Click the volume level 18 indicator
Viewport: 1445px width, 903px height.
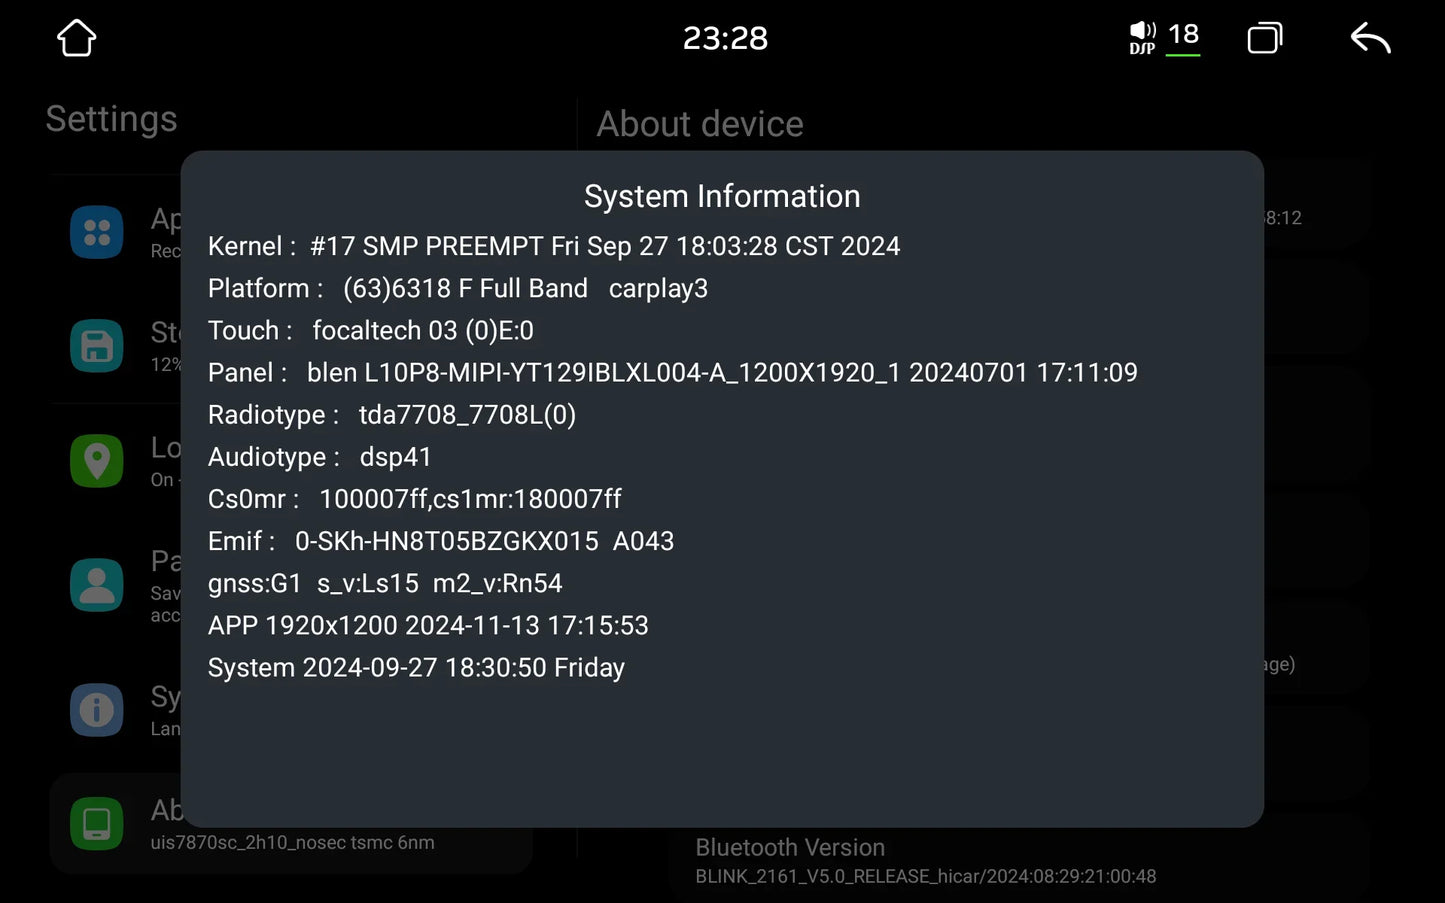[x=1184, y=36]
